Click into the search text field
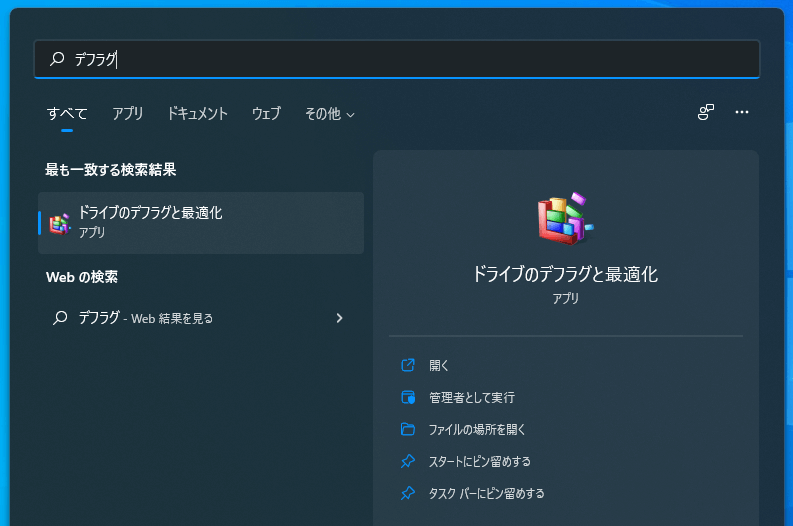The height and width of the screenshot is (526, 793). pos(397,59)
